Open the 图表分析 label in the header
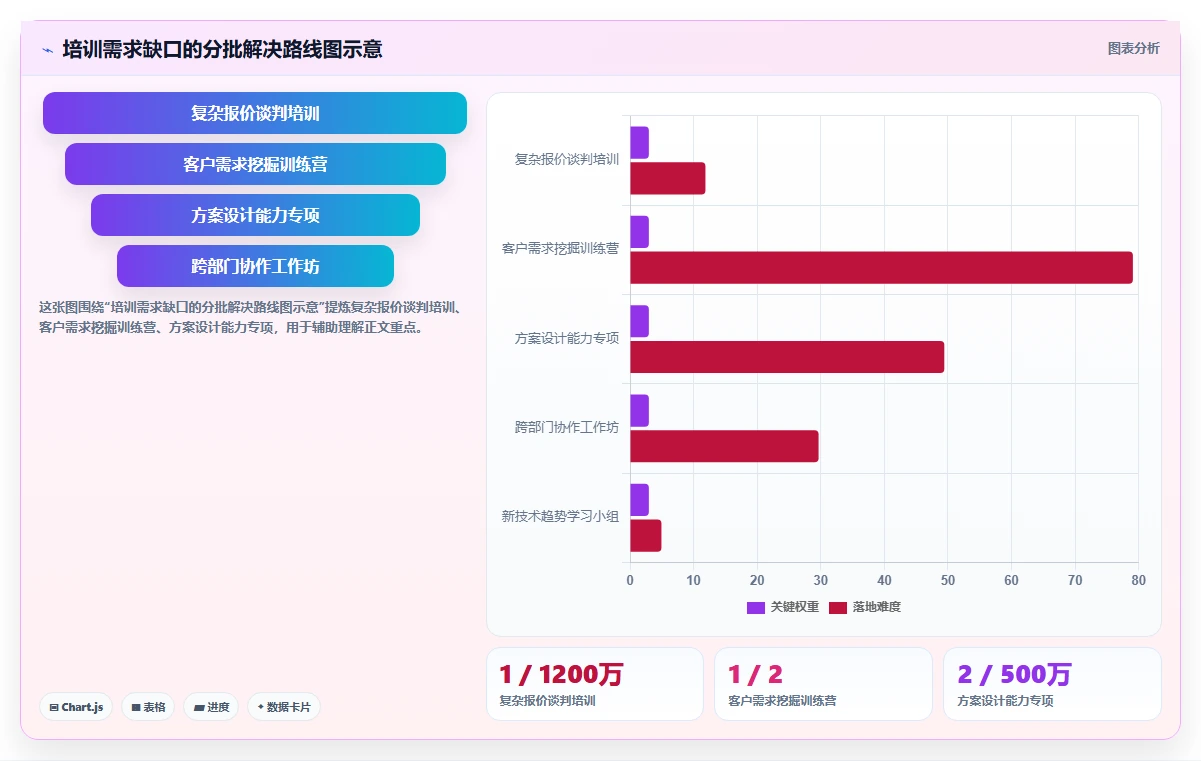This screenshot has height=761, width=1201. point(1134,48)
